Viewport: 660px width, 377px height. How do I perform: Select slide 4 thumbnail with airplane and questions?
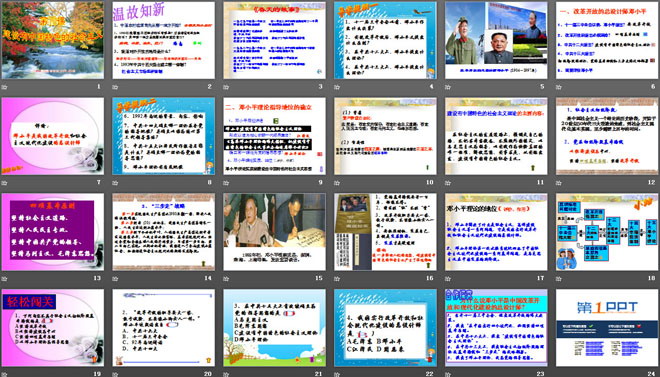tap(385, 40)
